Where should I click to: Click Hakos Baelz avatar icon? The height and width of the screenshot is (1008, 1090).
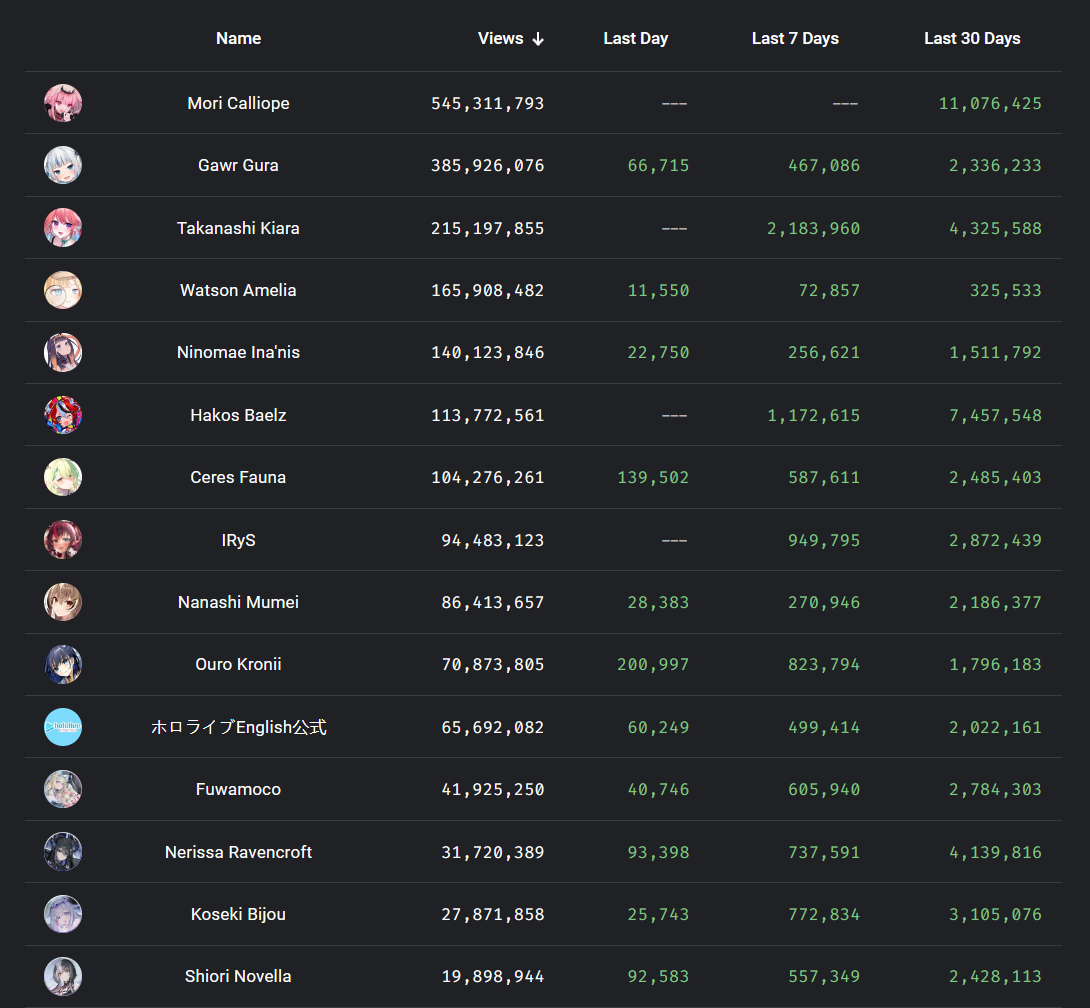click(63, 415)
